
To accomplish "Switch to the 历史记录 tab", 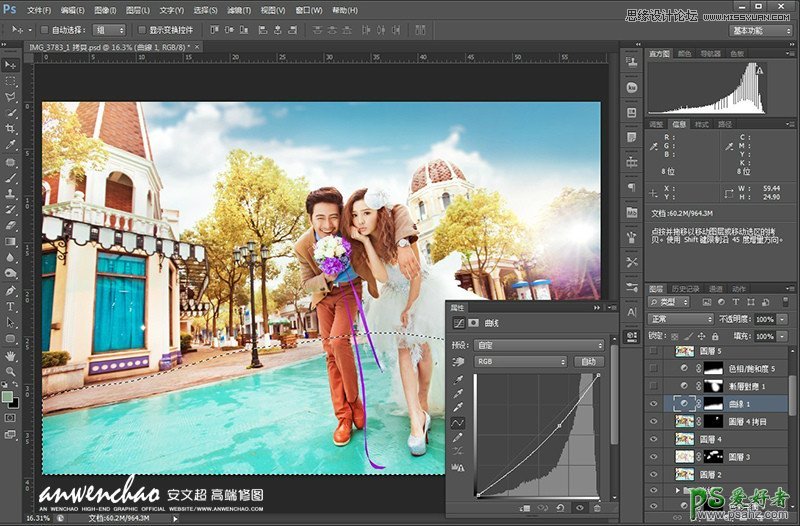I will [x=686, y=289].
